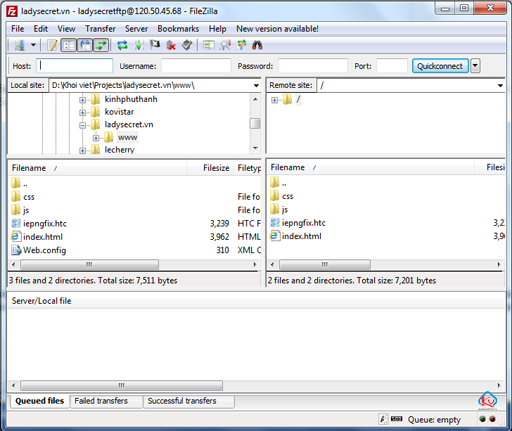Image resolution: width=512 pixels, height=431 pixels.
Task: Click the Username input field
Action: [x=196, y=66]
